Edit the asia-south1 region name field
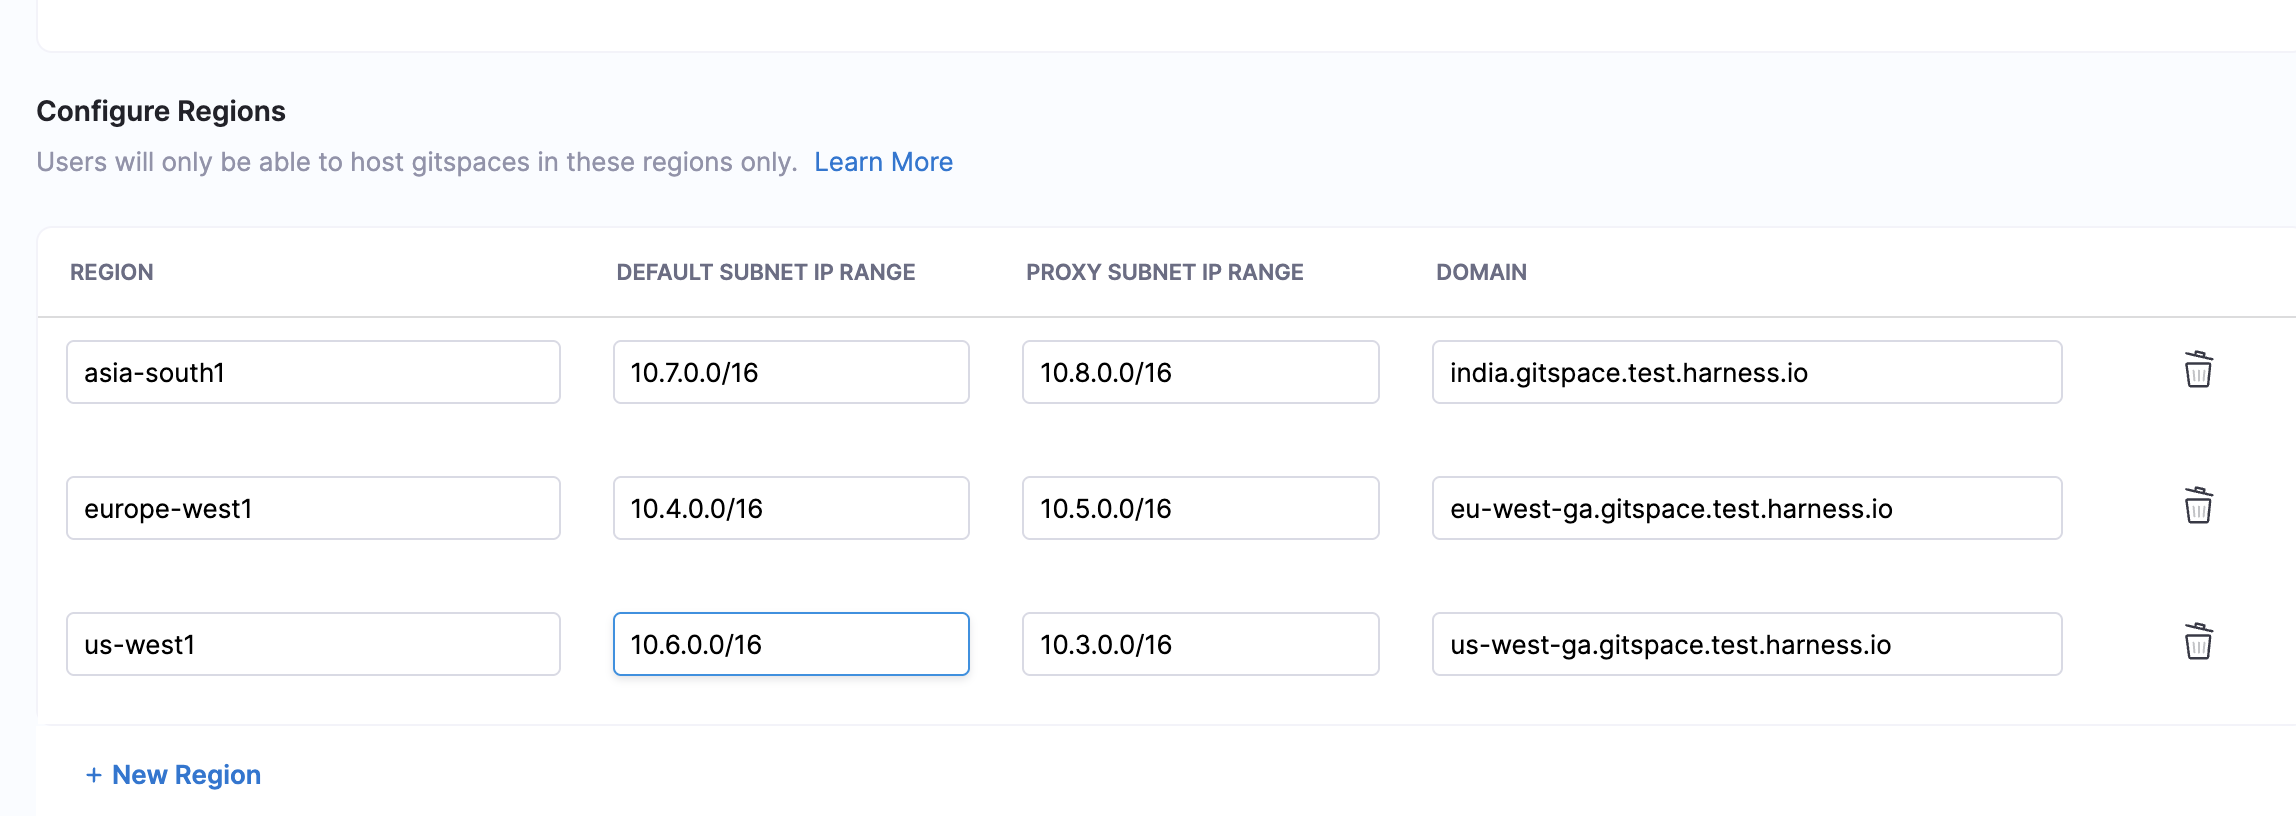The image size is (2296, 816). tap(313, 372)
